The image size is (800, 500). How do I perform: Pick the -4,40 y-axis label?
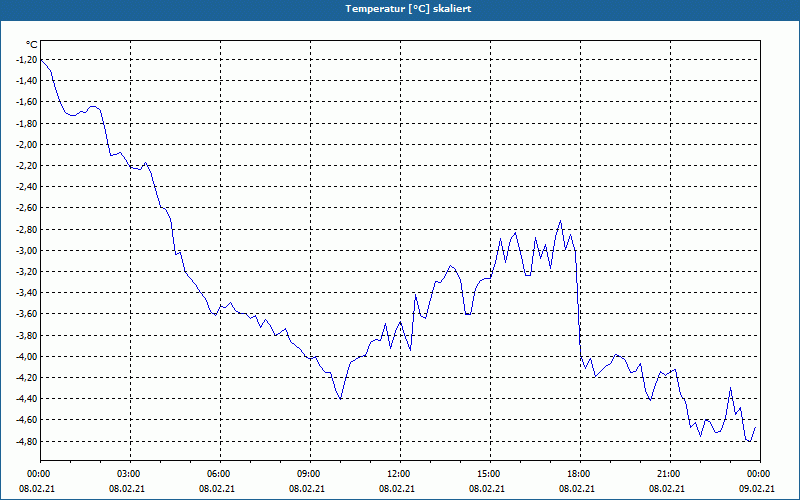tap(27, 399)
